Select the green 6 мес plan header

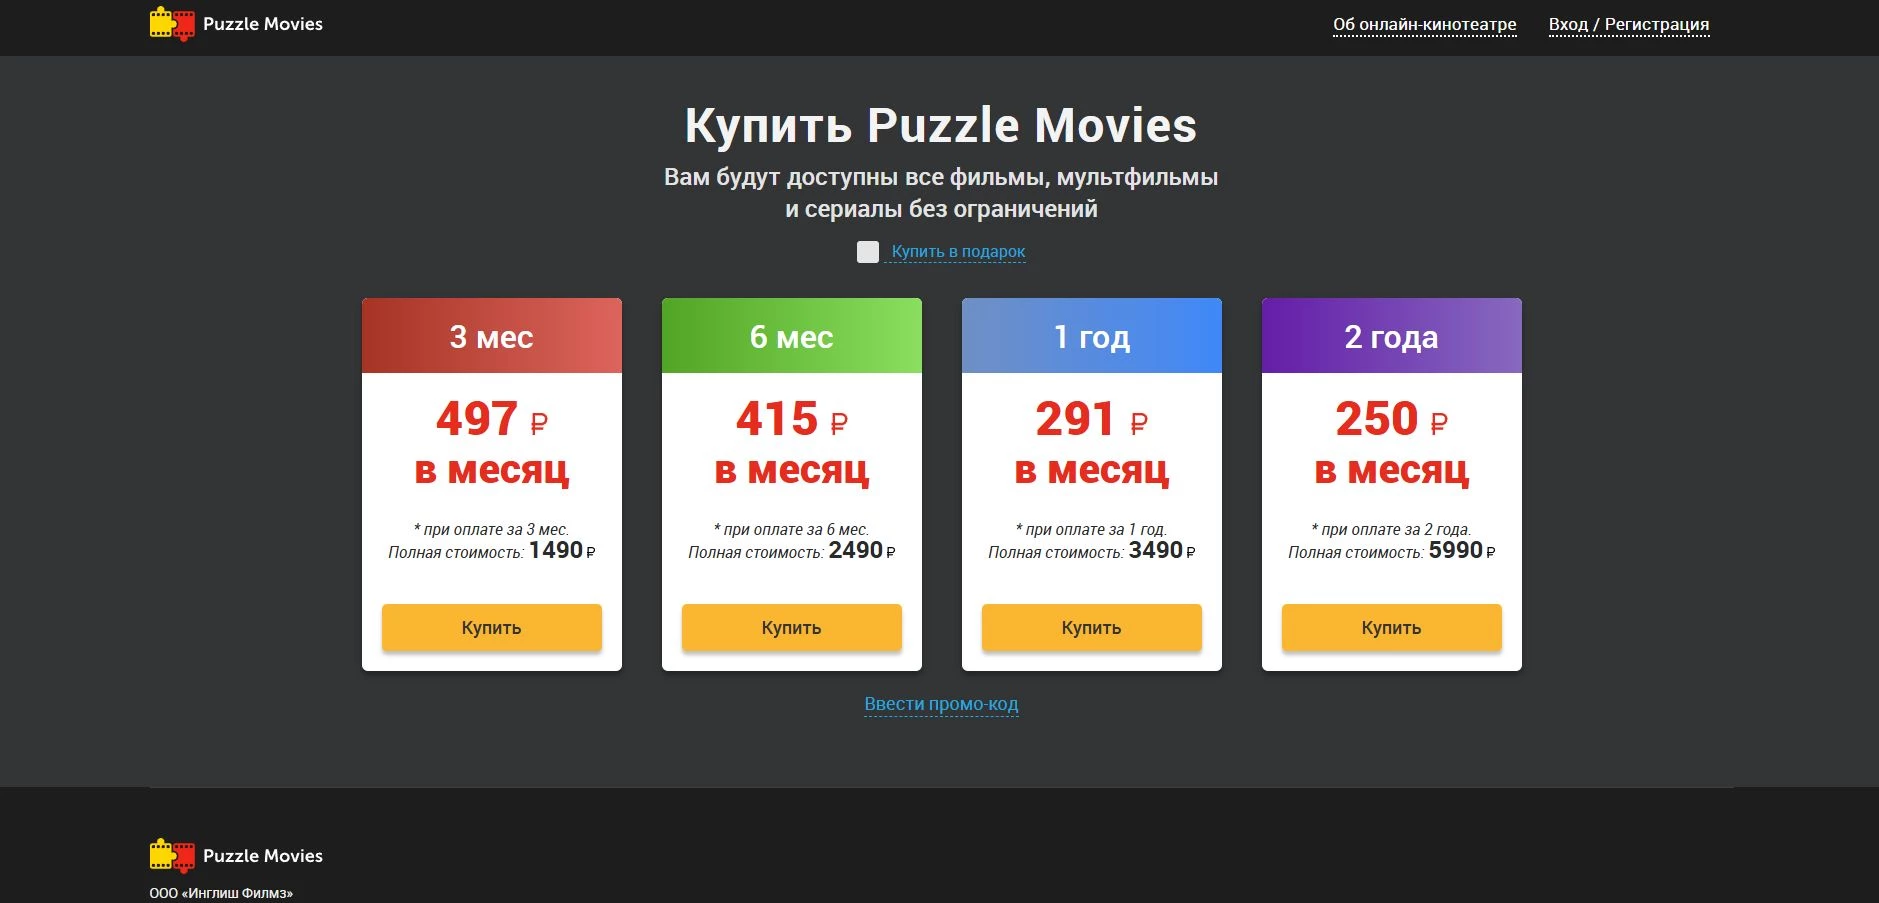pyautogui.click(x=791, y=336)
